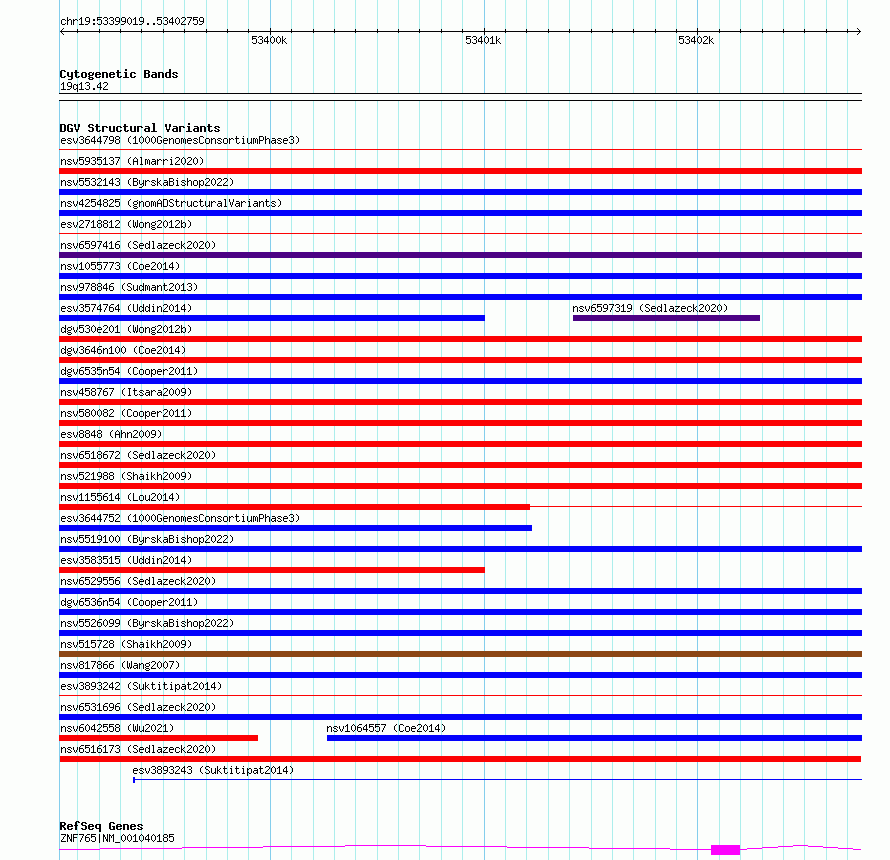Viewport: 890px width, 860px height.
Task: Select nsv515728 (Shaikh2009) variant label
Action: tap(126, 644)
